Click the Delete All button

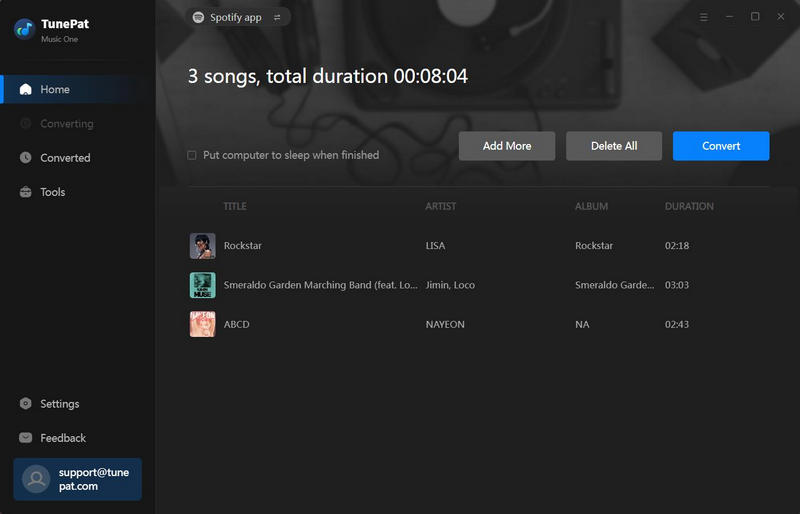[x=614, y=146]
